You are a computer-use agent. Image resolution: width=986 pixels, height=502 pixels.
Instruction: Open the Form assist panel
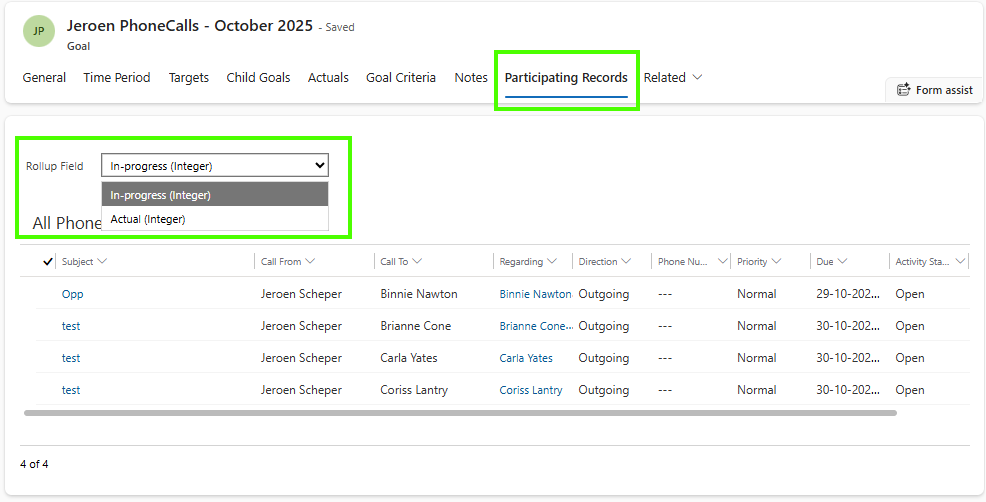tap(935, 90)
